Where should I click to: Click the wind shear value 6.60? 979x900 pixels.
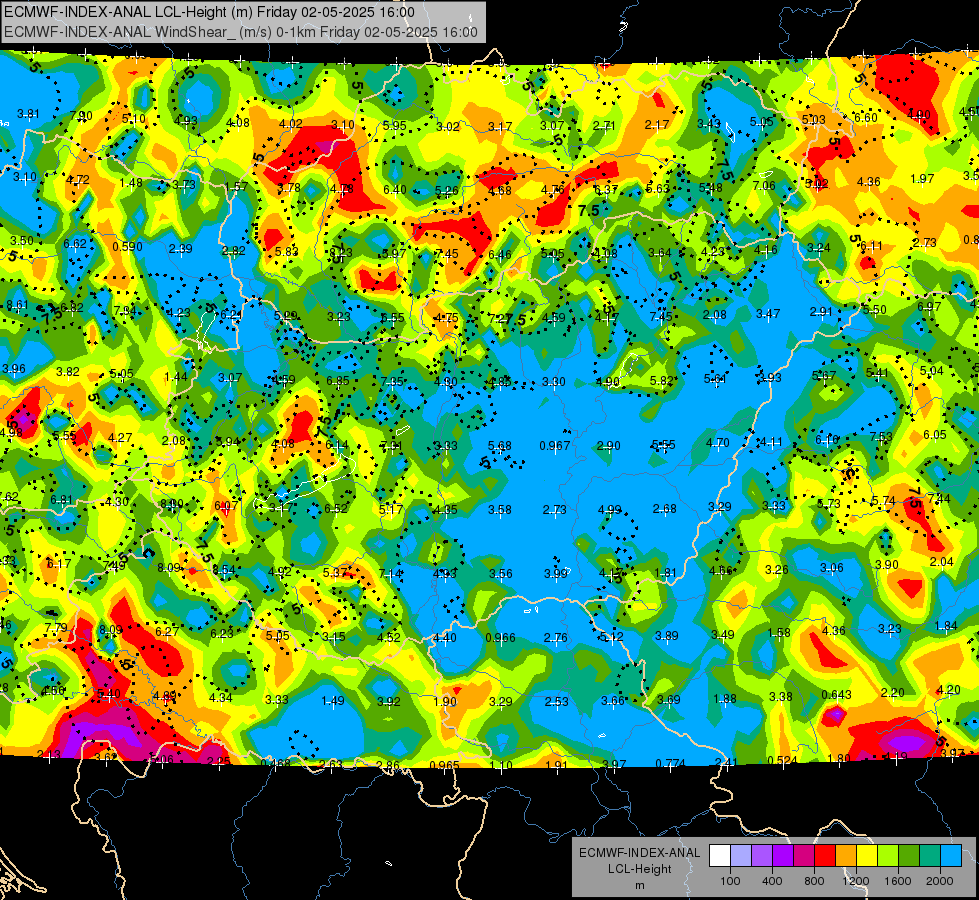click(x=865, y=118)
